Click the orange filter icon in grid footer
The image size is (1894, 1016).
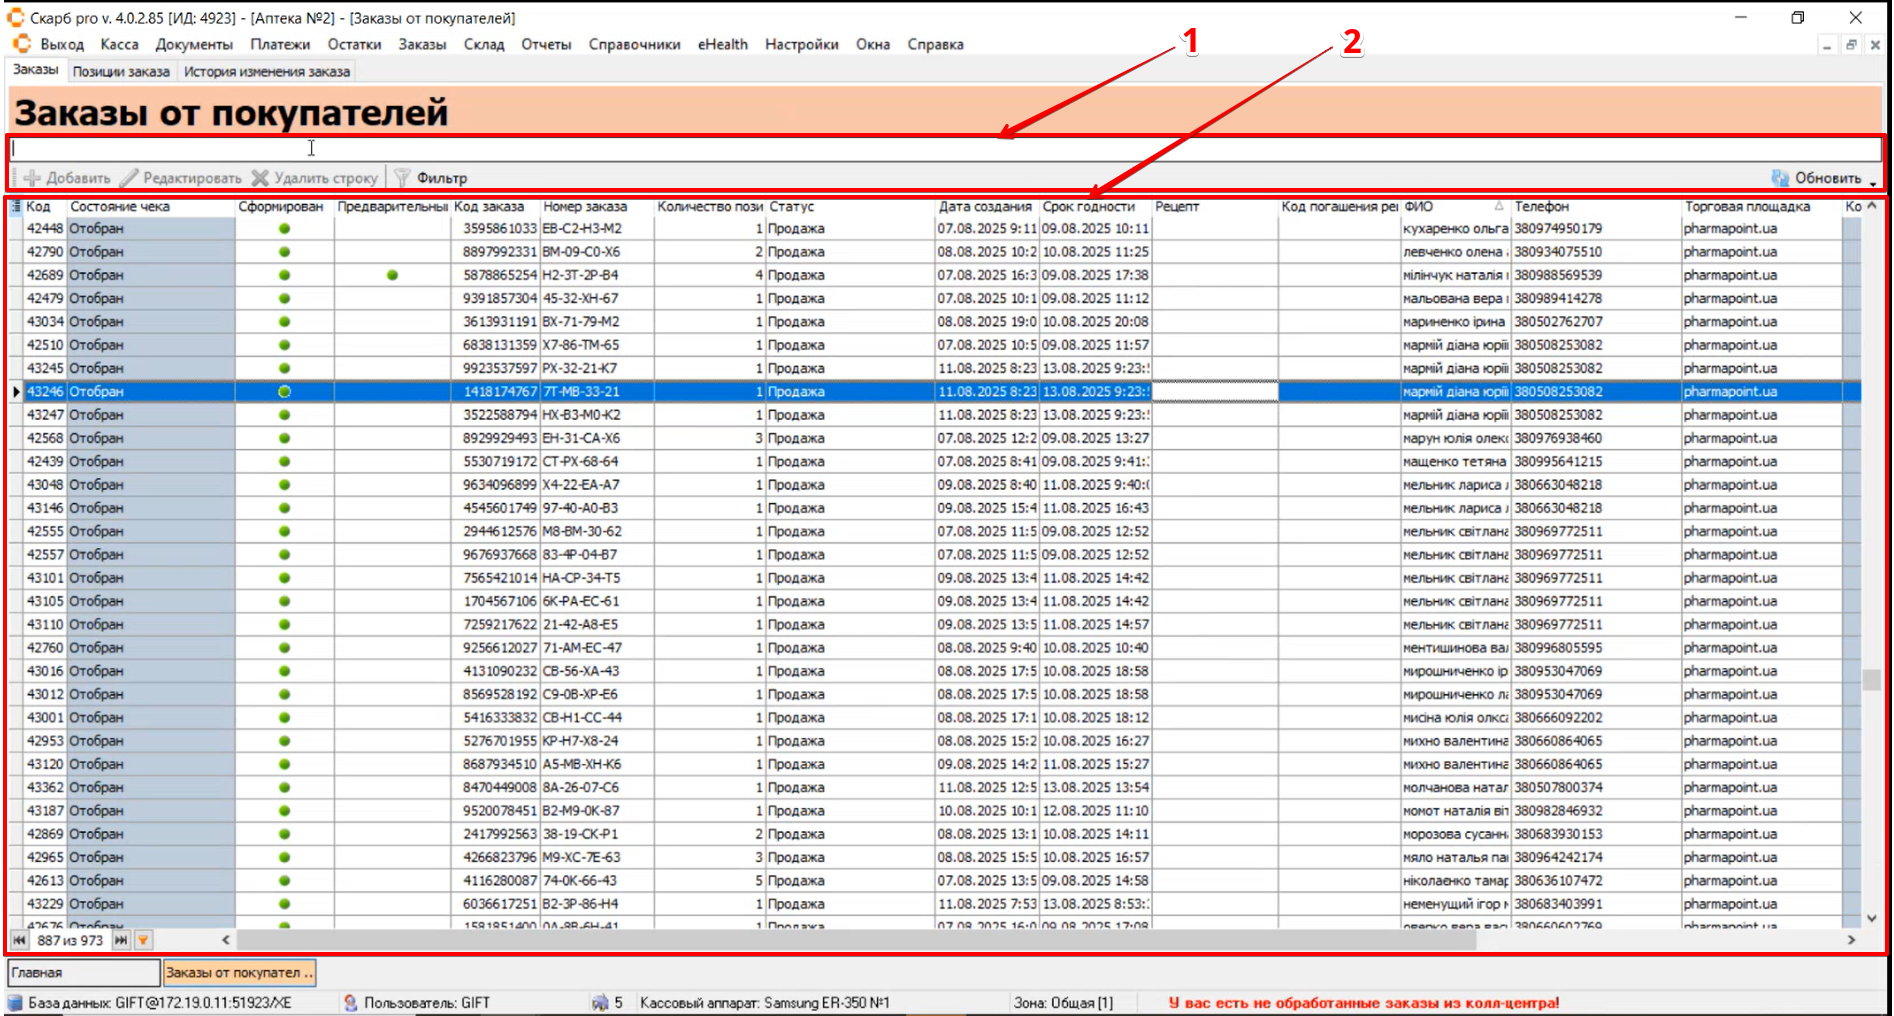[144, 940]
